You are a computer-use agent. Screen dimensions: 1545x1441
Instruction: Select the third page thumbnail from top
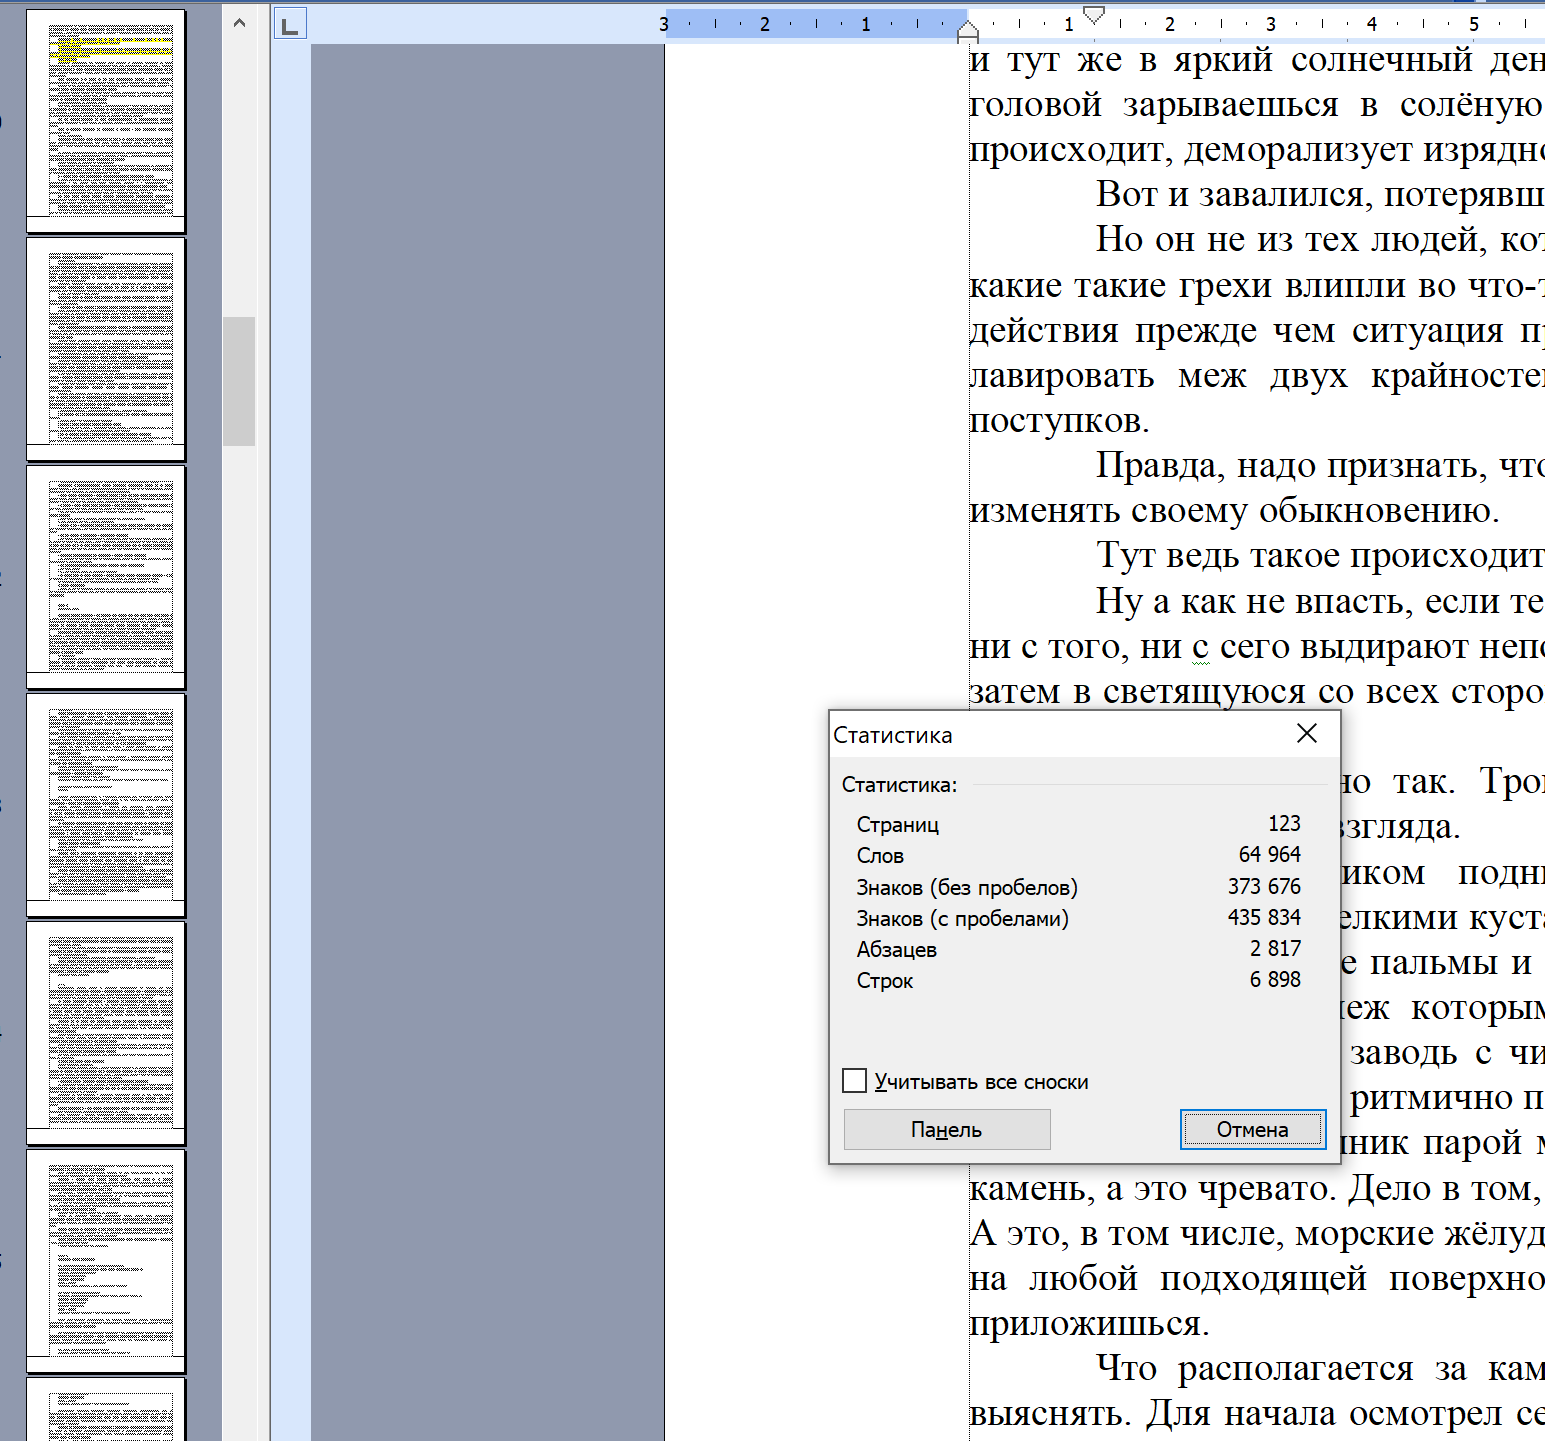point(107,575)
